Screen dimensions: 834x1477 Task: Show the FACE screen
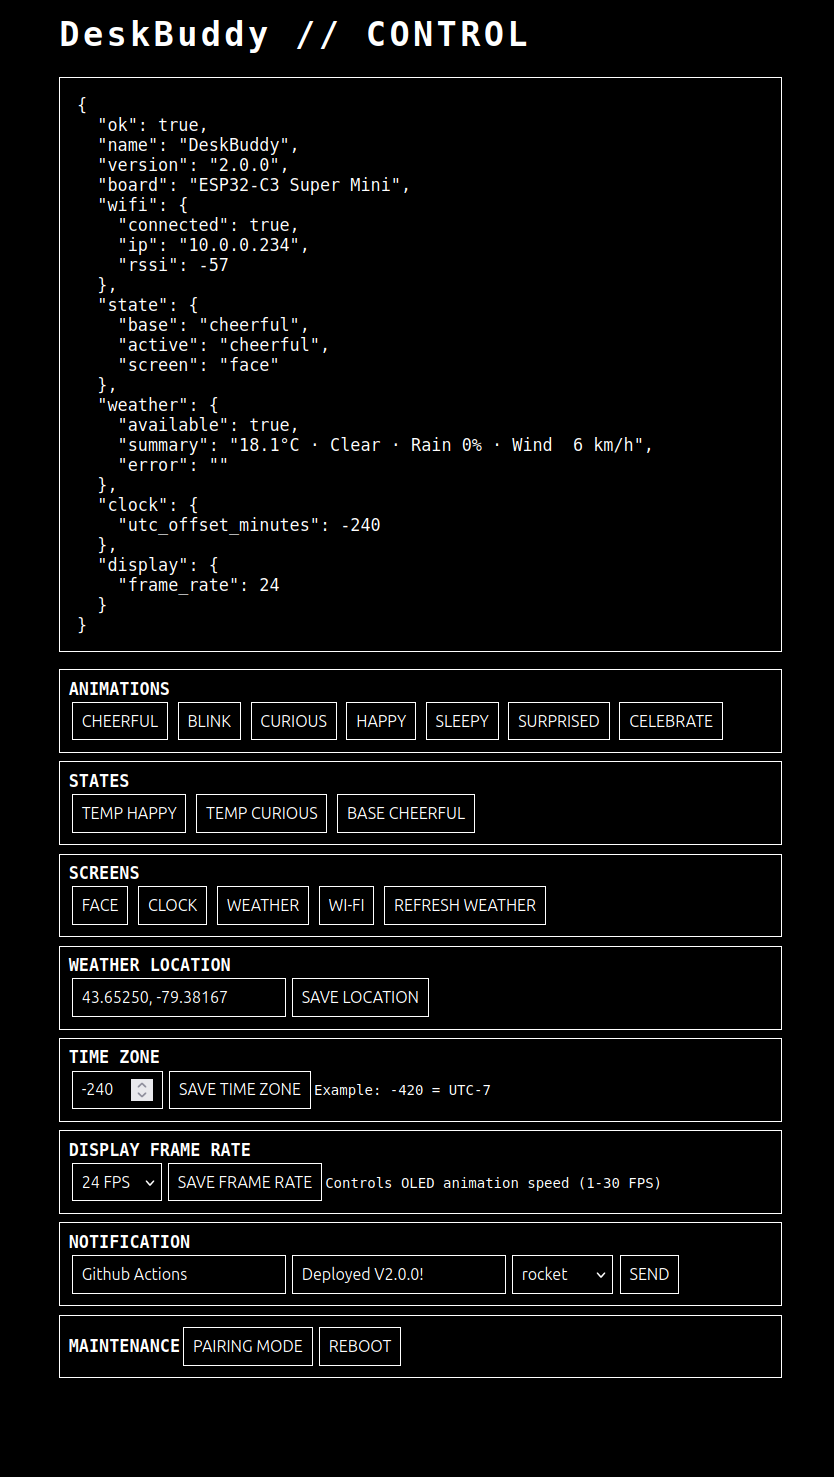(x=100, y=905)
